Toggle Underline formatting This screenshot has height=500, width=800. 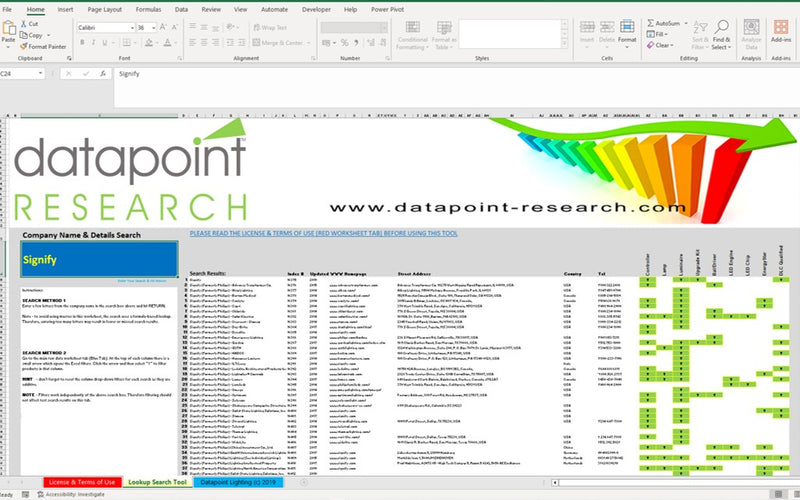(x=105, y=43)
